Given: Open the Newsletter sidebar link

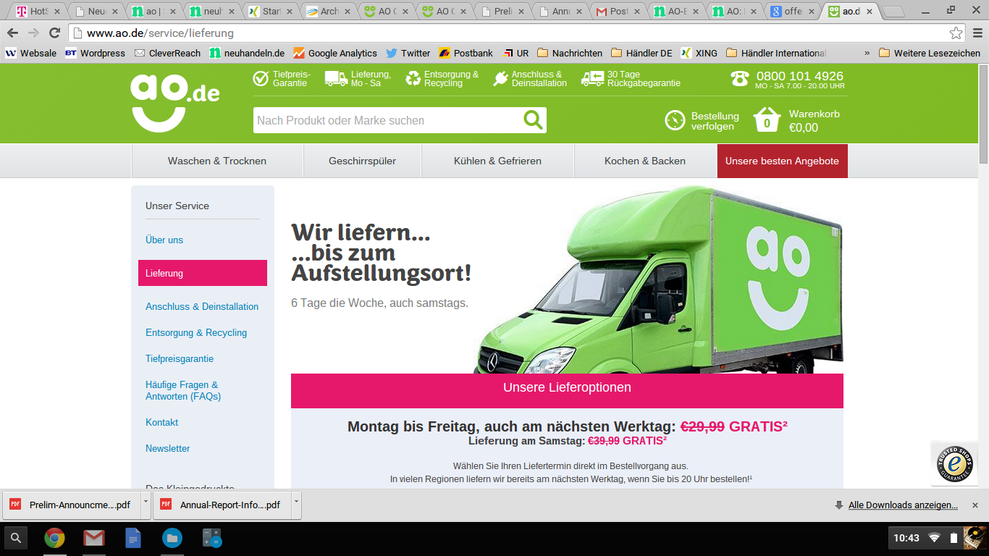Looking at the screenshot, I should pyautogui.click(x=167, y=448).
